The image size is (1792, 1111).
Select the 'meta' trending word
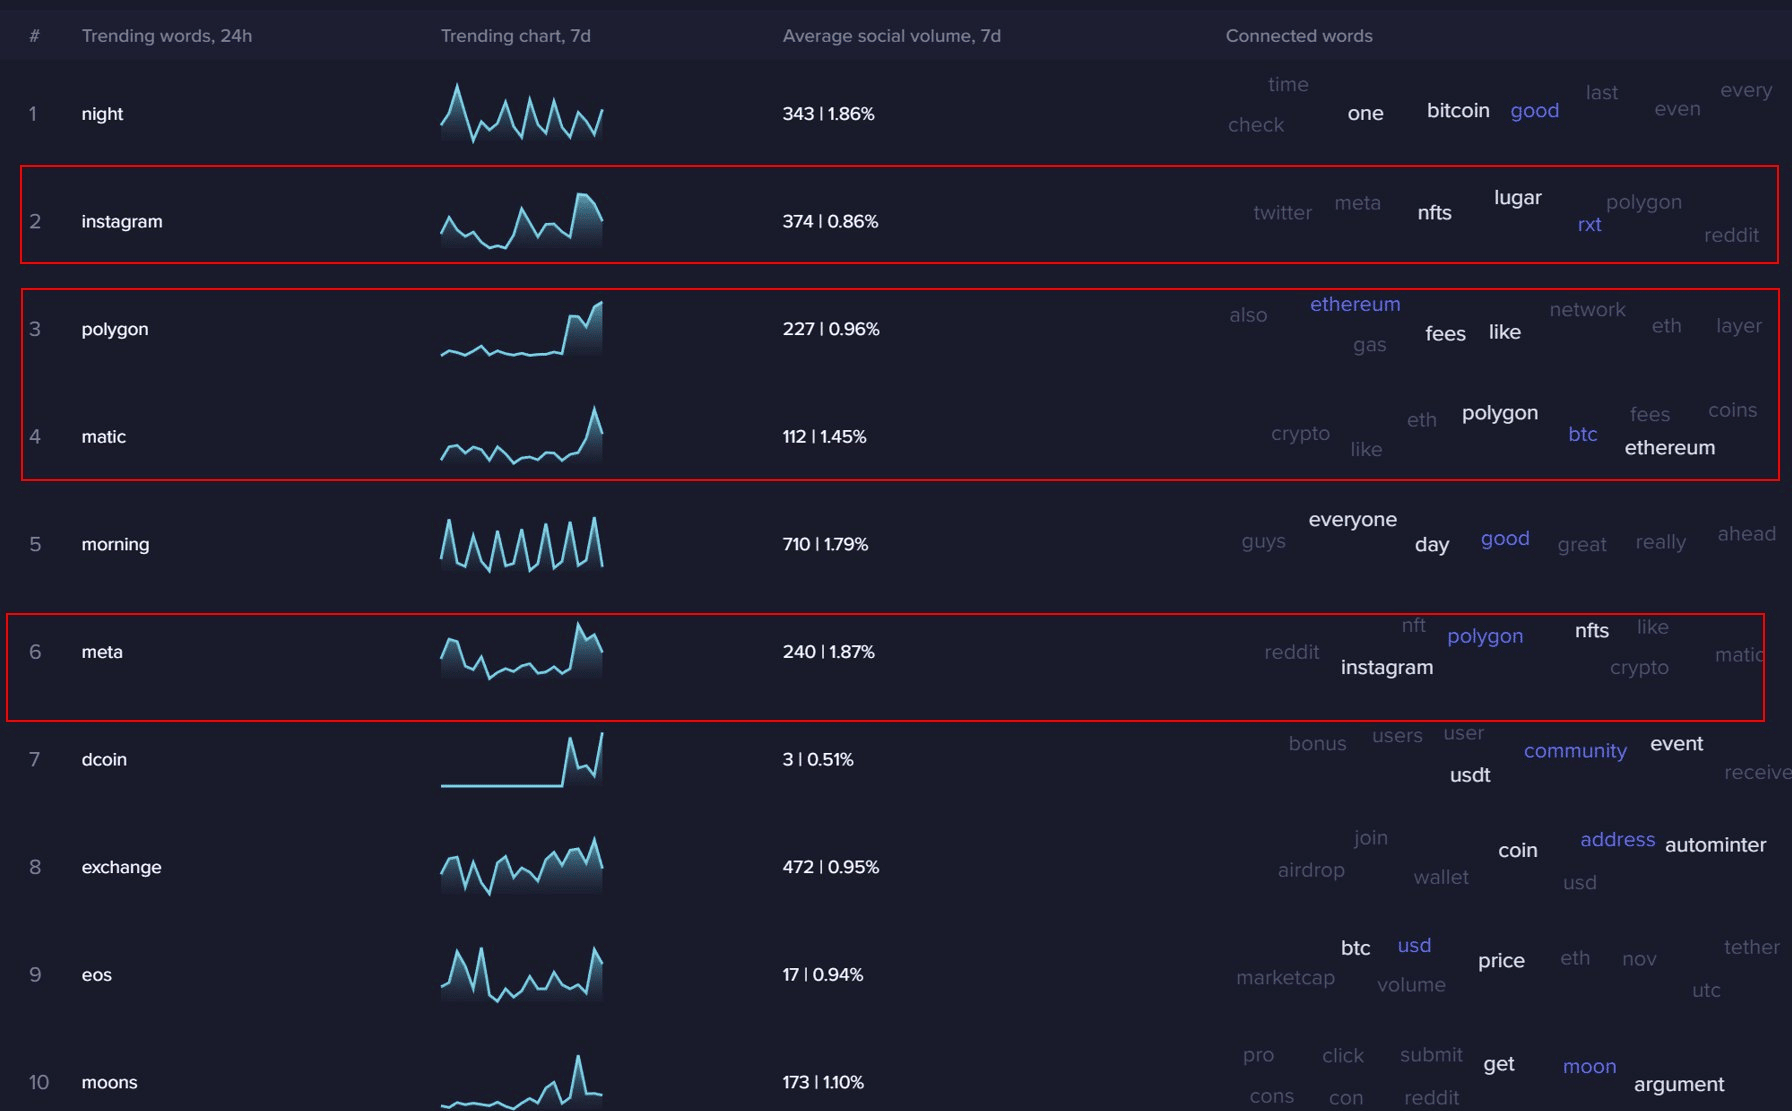102,652
